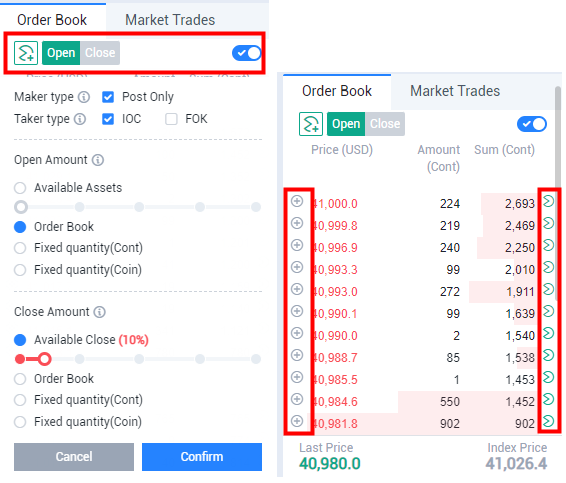Choose Fixed quantity(Coin) under Close Amount
This screenshot has width=566, height=483.
[20, 422]
